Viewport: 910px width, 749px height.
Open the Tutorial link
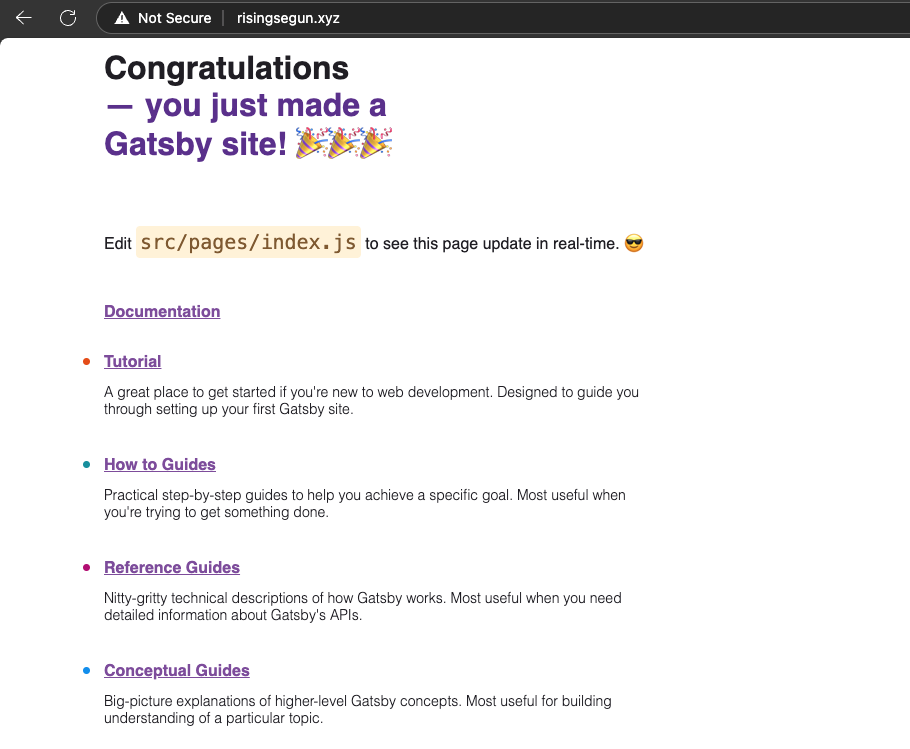pos(132,361)
